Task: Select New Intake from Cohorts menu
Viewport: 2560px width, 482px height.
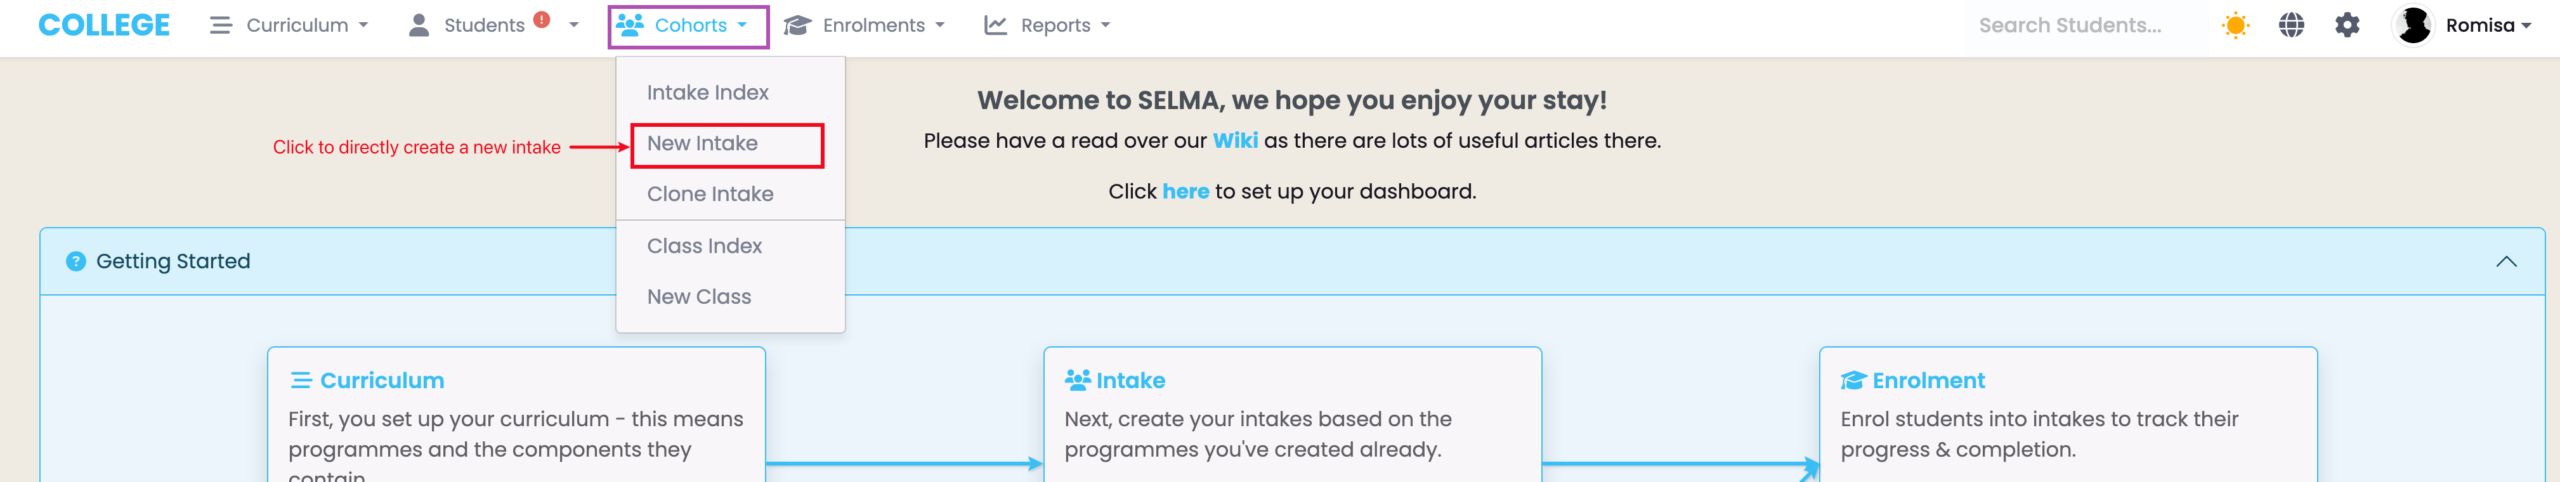Action: [x=702, y=144]
